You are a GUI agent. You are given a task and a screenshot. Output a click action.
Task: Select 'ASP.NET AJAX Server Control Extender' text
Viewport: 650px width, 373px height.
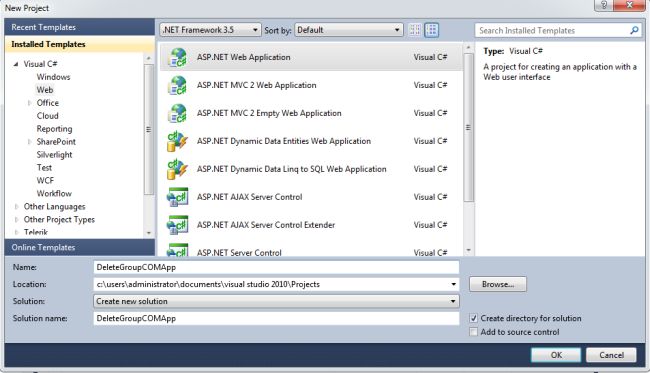[266, 225]
